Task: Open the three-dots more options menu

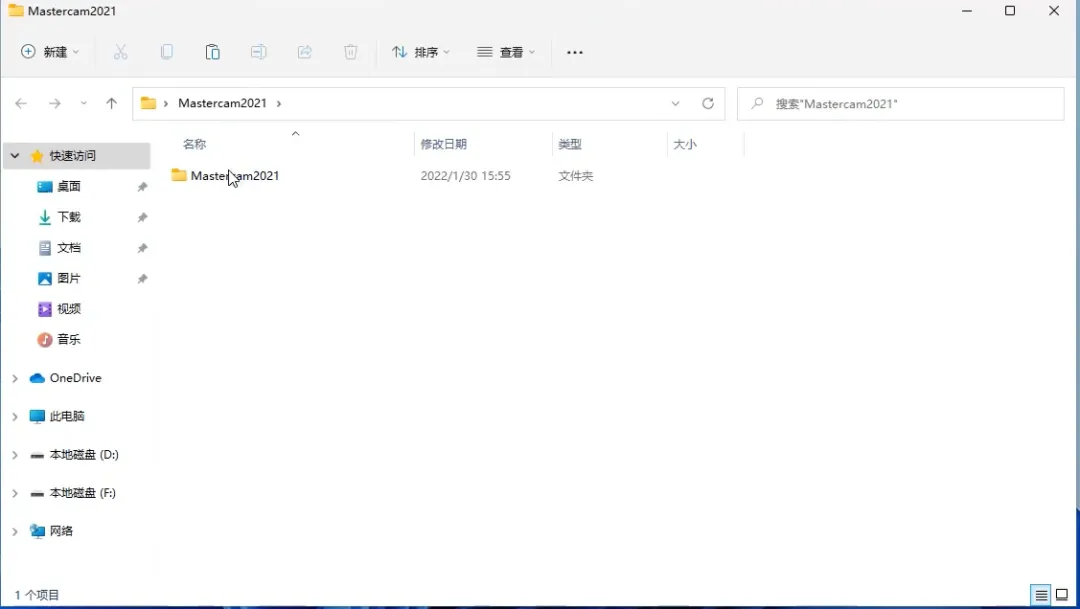Action: coord(574,52)
